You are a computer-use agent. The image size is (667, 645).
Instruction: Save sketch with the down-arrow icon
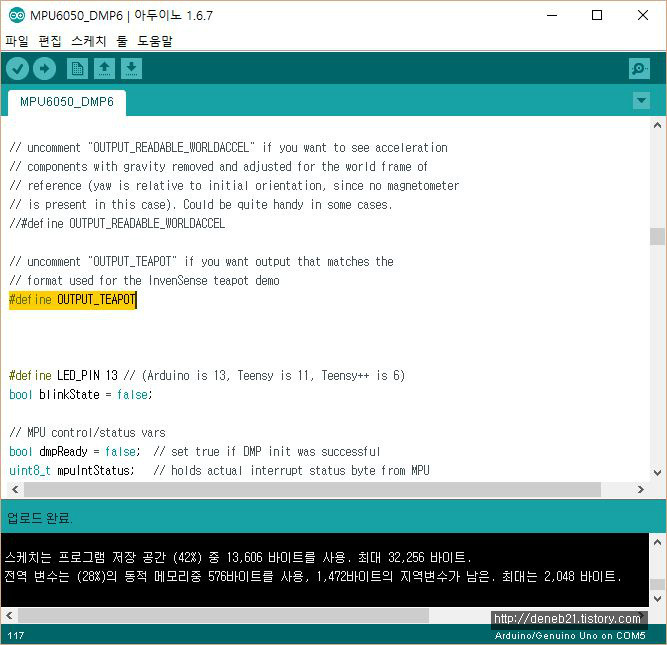tap(131, 68)
